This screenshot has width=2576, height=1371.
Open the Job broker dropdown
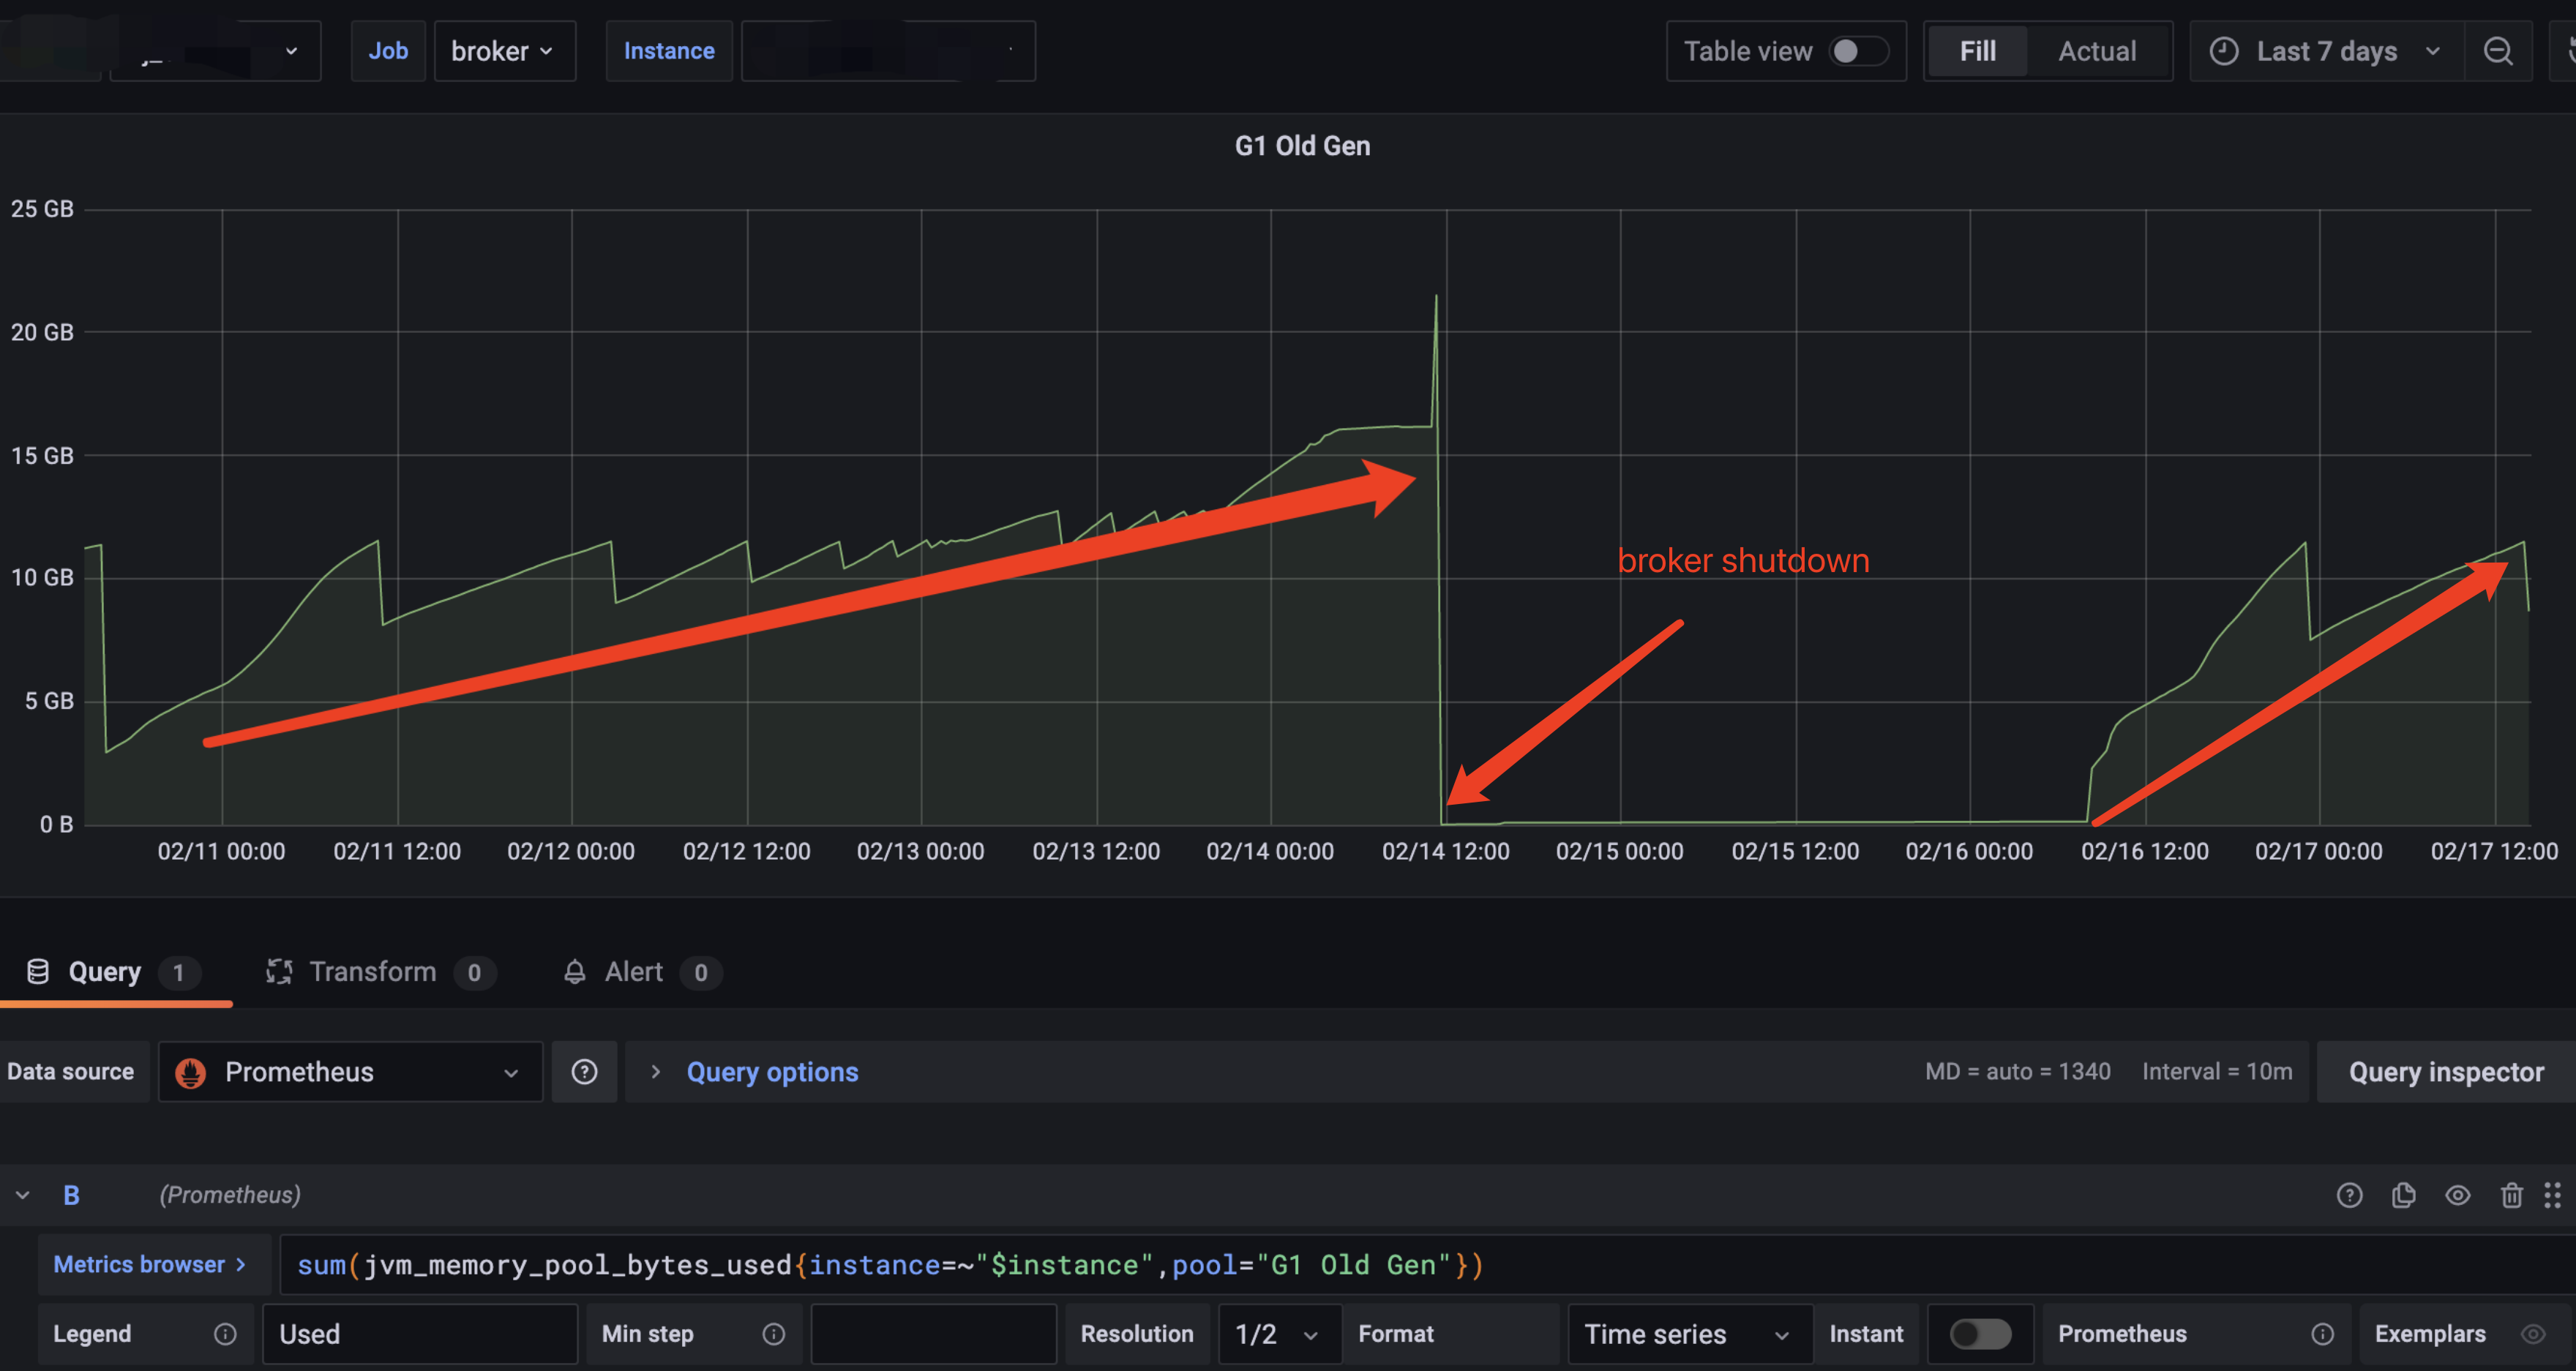[504, 51]
